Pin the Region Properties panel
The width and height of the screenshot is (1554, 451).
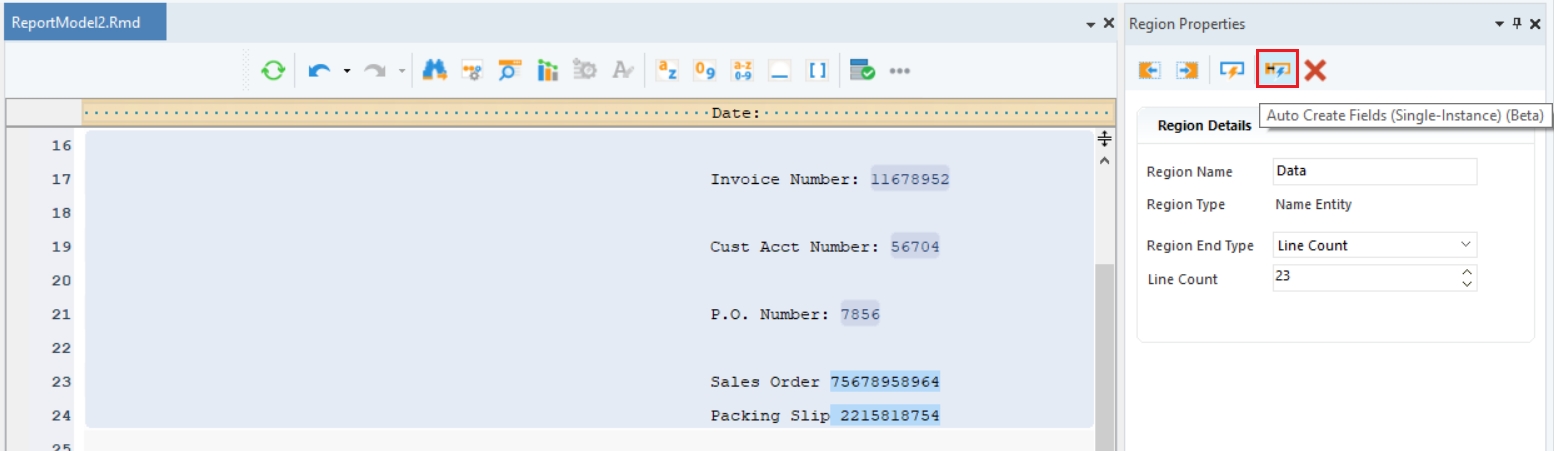(1517, 23)
